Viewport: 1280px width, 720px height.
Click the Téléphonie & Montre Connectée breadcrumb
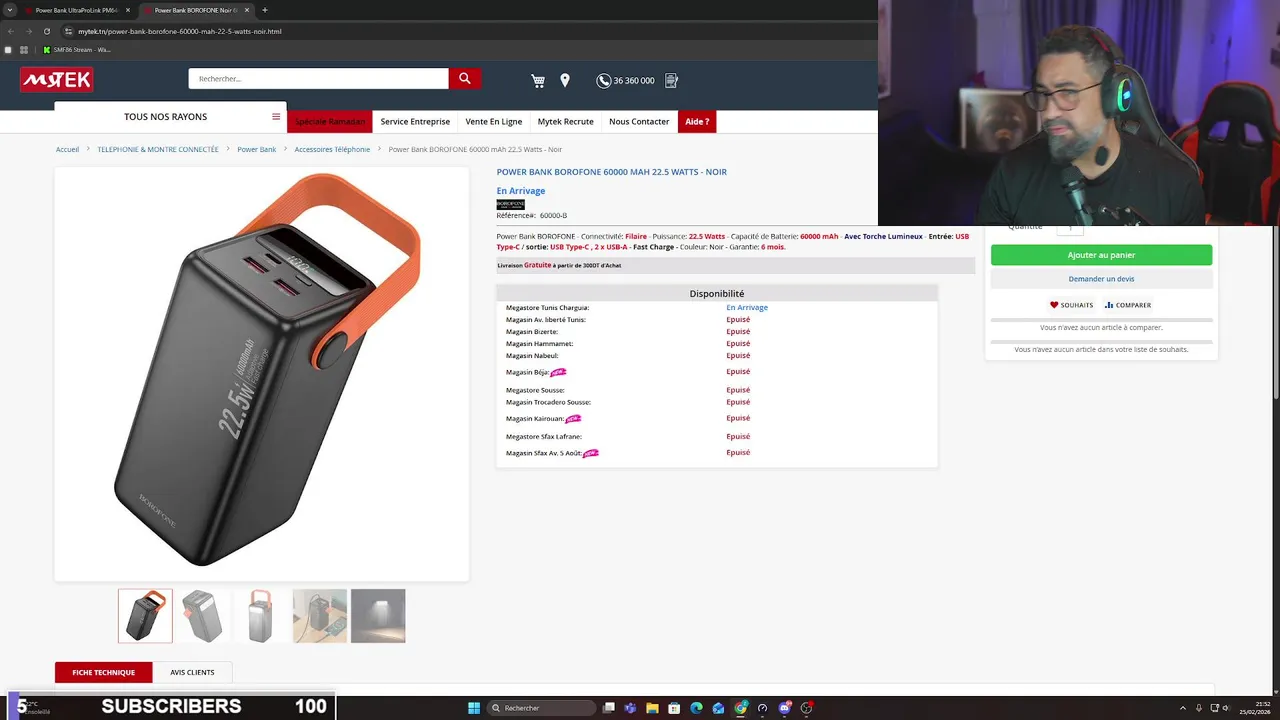pyautogui.click(x=158, y=149)
